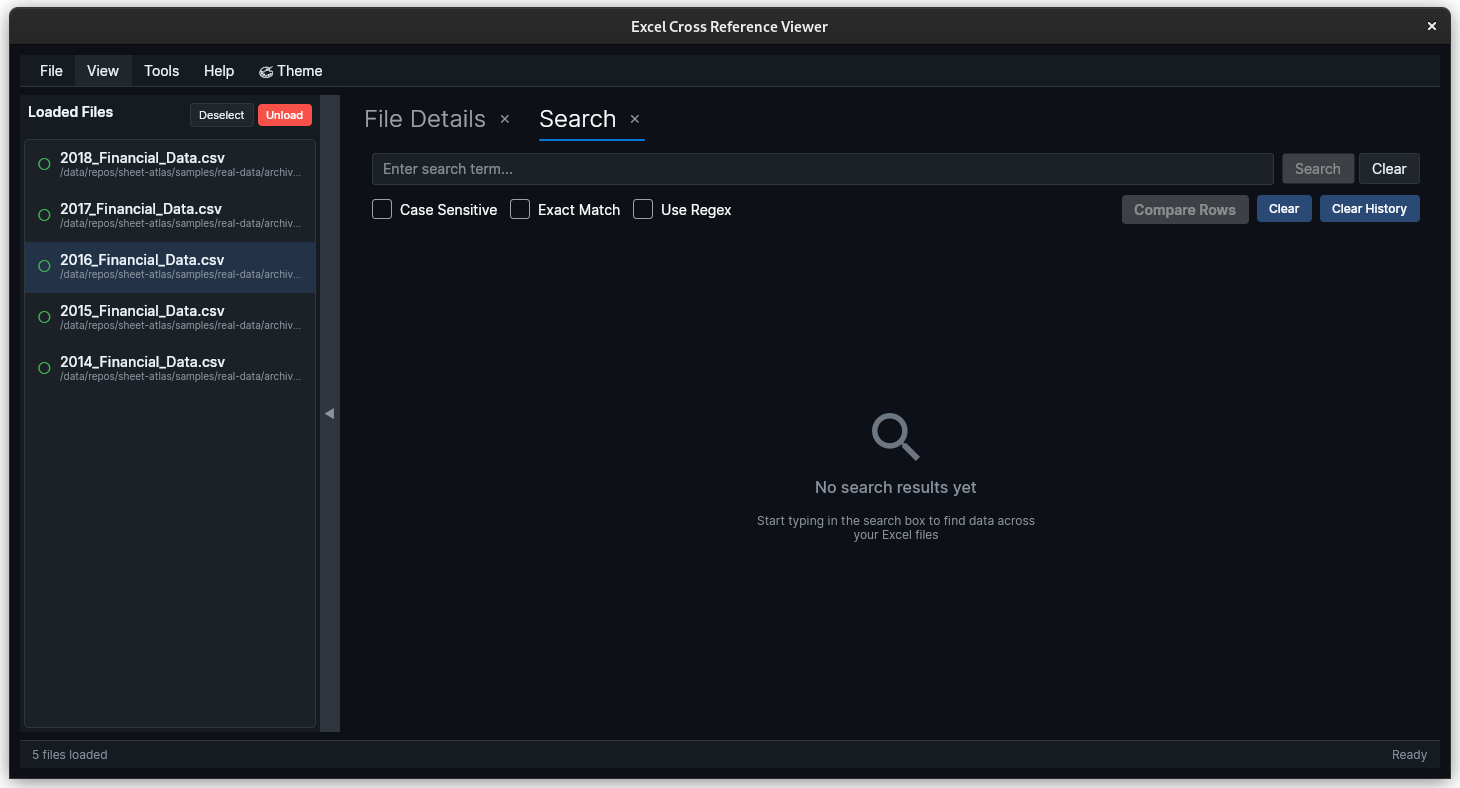Click the circle indicator beside 2014_Financial_Data.csv
Image resolution: width=1460 pixels, height=788 pixels.
point(44,368)
